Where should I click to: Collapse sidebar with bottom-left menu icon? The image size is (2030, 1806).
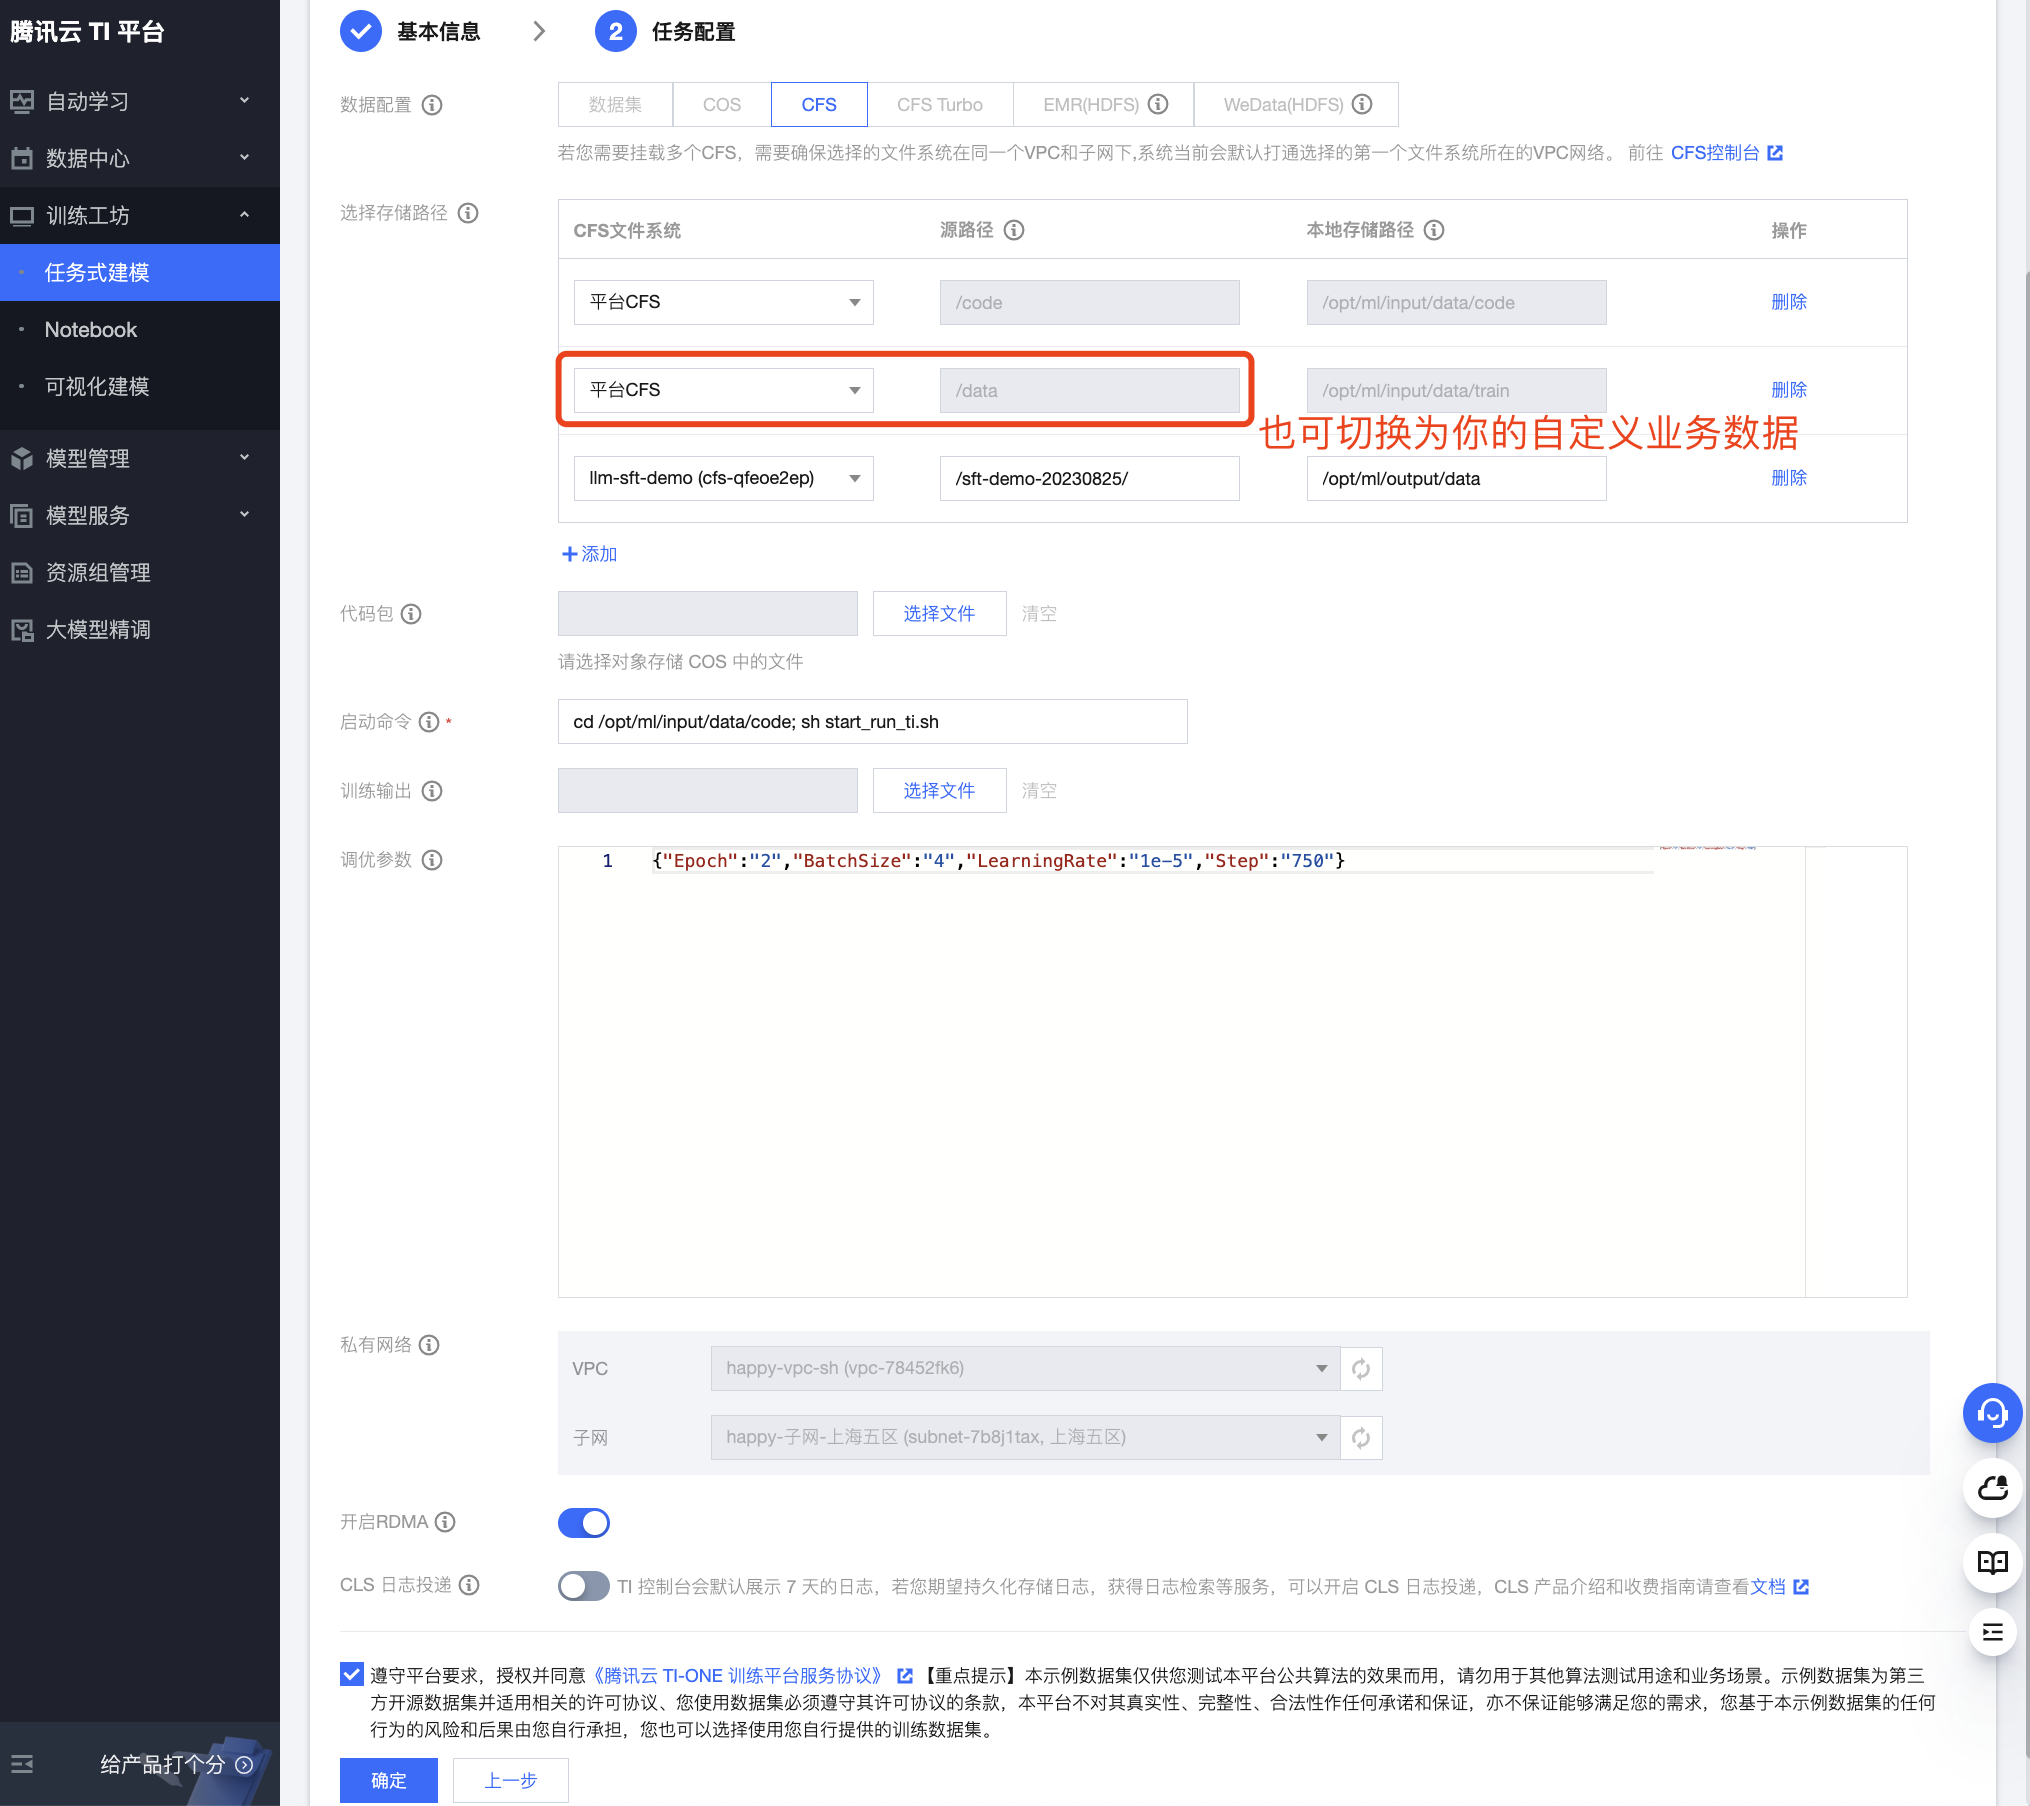pyautogui.click(x=22, y=1764)
